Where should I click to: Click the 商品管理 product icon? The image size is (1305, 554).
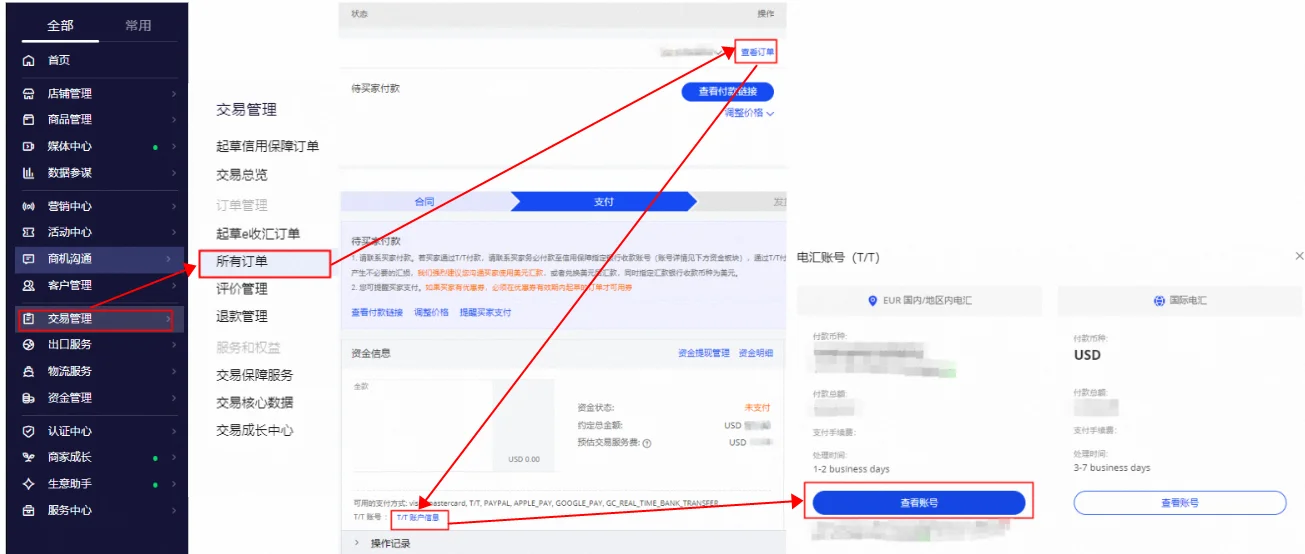[28, 120]
